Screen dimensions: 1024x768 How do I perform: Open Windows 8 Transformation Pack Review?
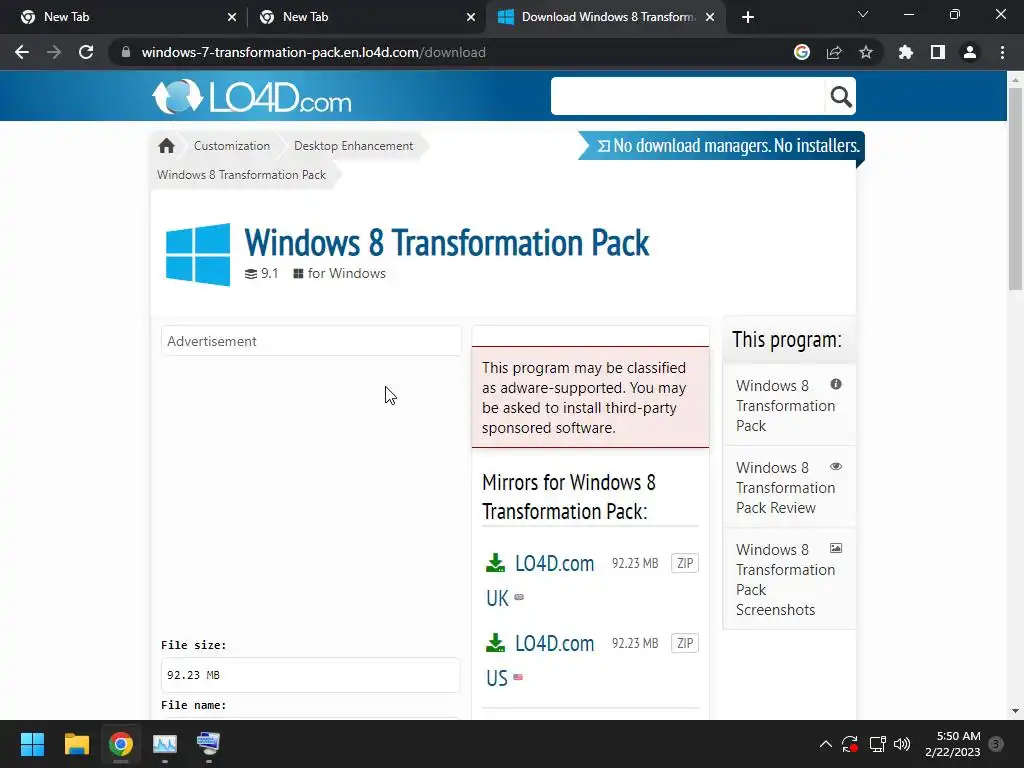click(x=785, y=487)
